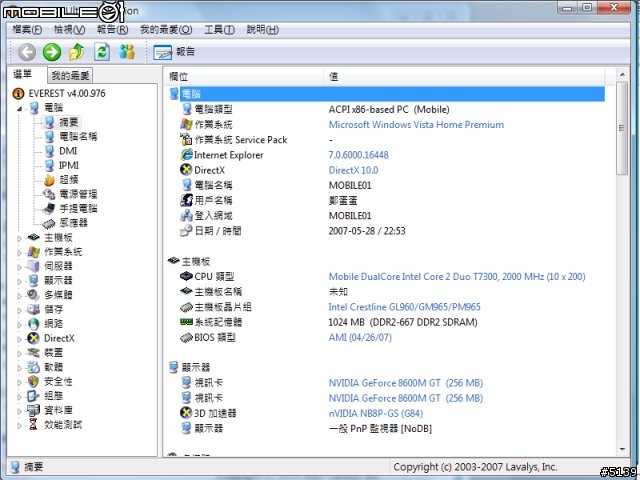Select the DMI tree item
The image size is (640, 480).
68,151
